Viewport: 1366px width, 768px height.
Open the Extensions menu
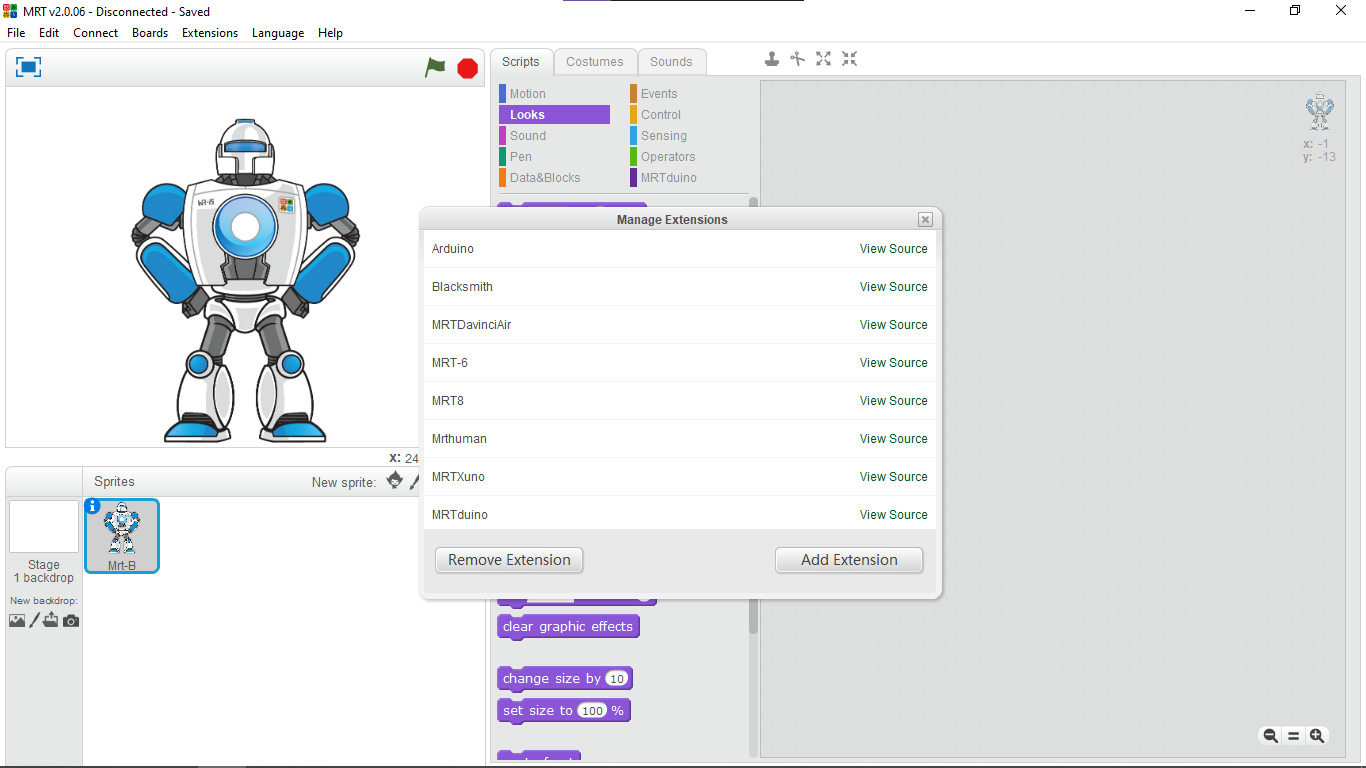tap(210, 33)
